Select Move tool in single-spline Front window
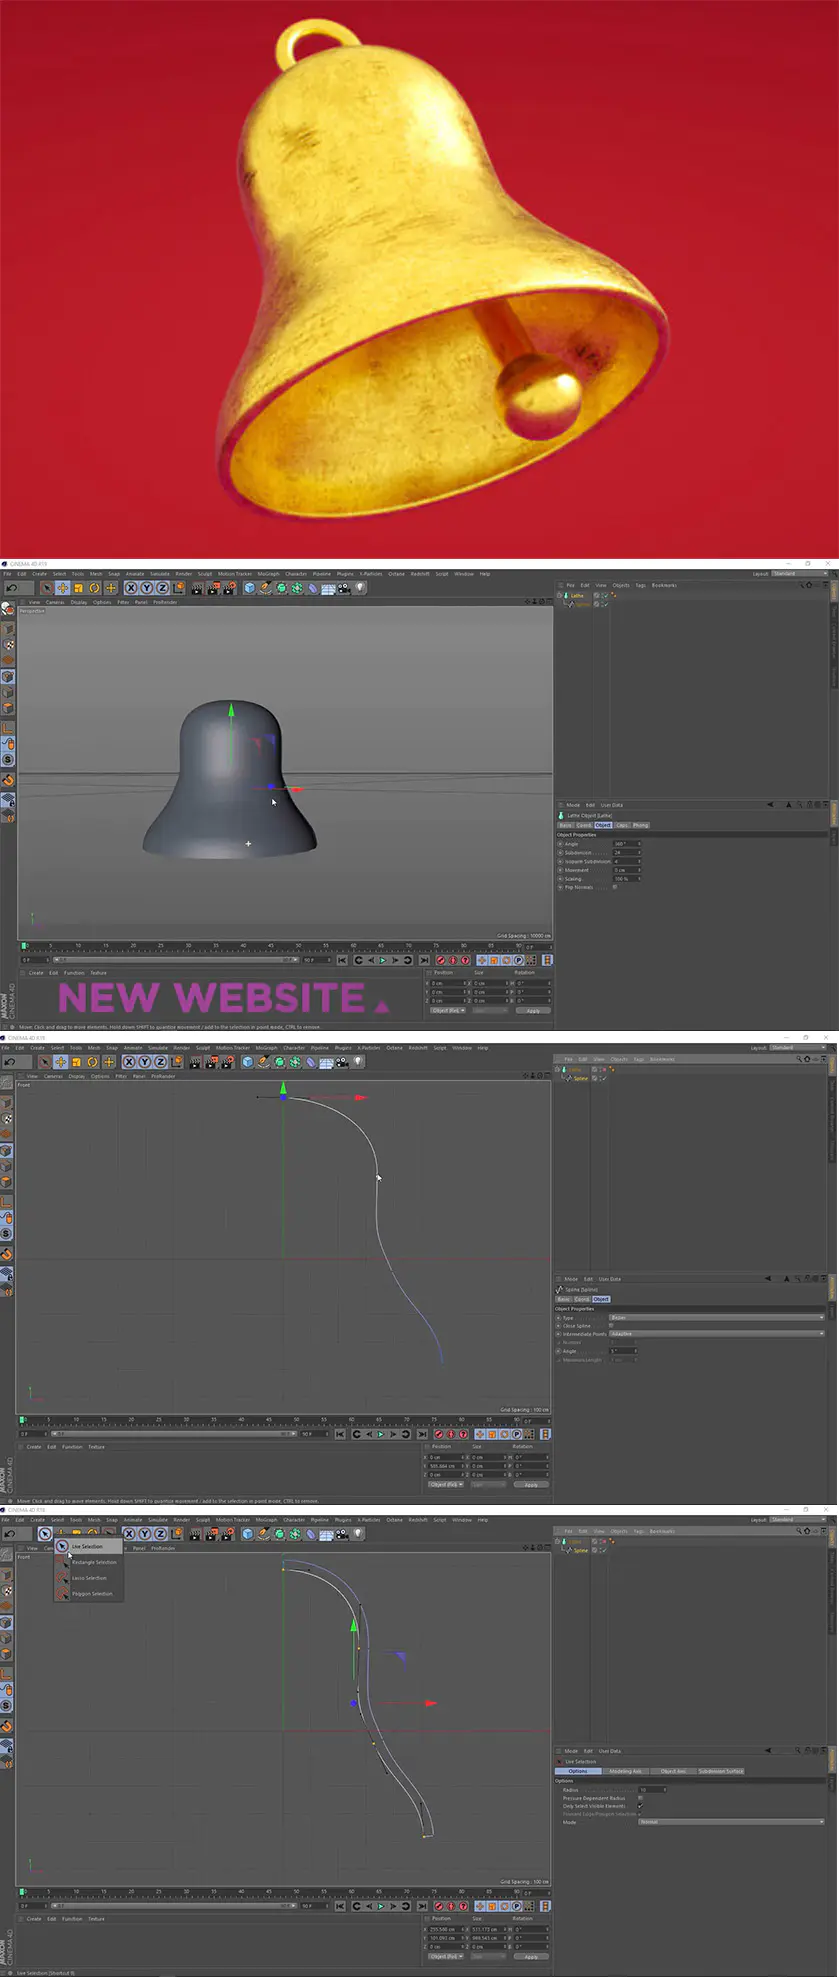The height and width of the screenshot is (1977, 839). [60, 1062]
